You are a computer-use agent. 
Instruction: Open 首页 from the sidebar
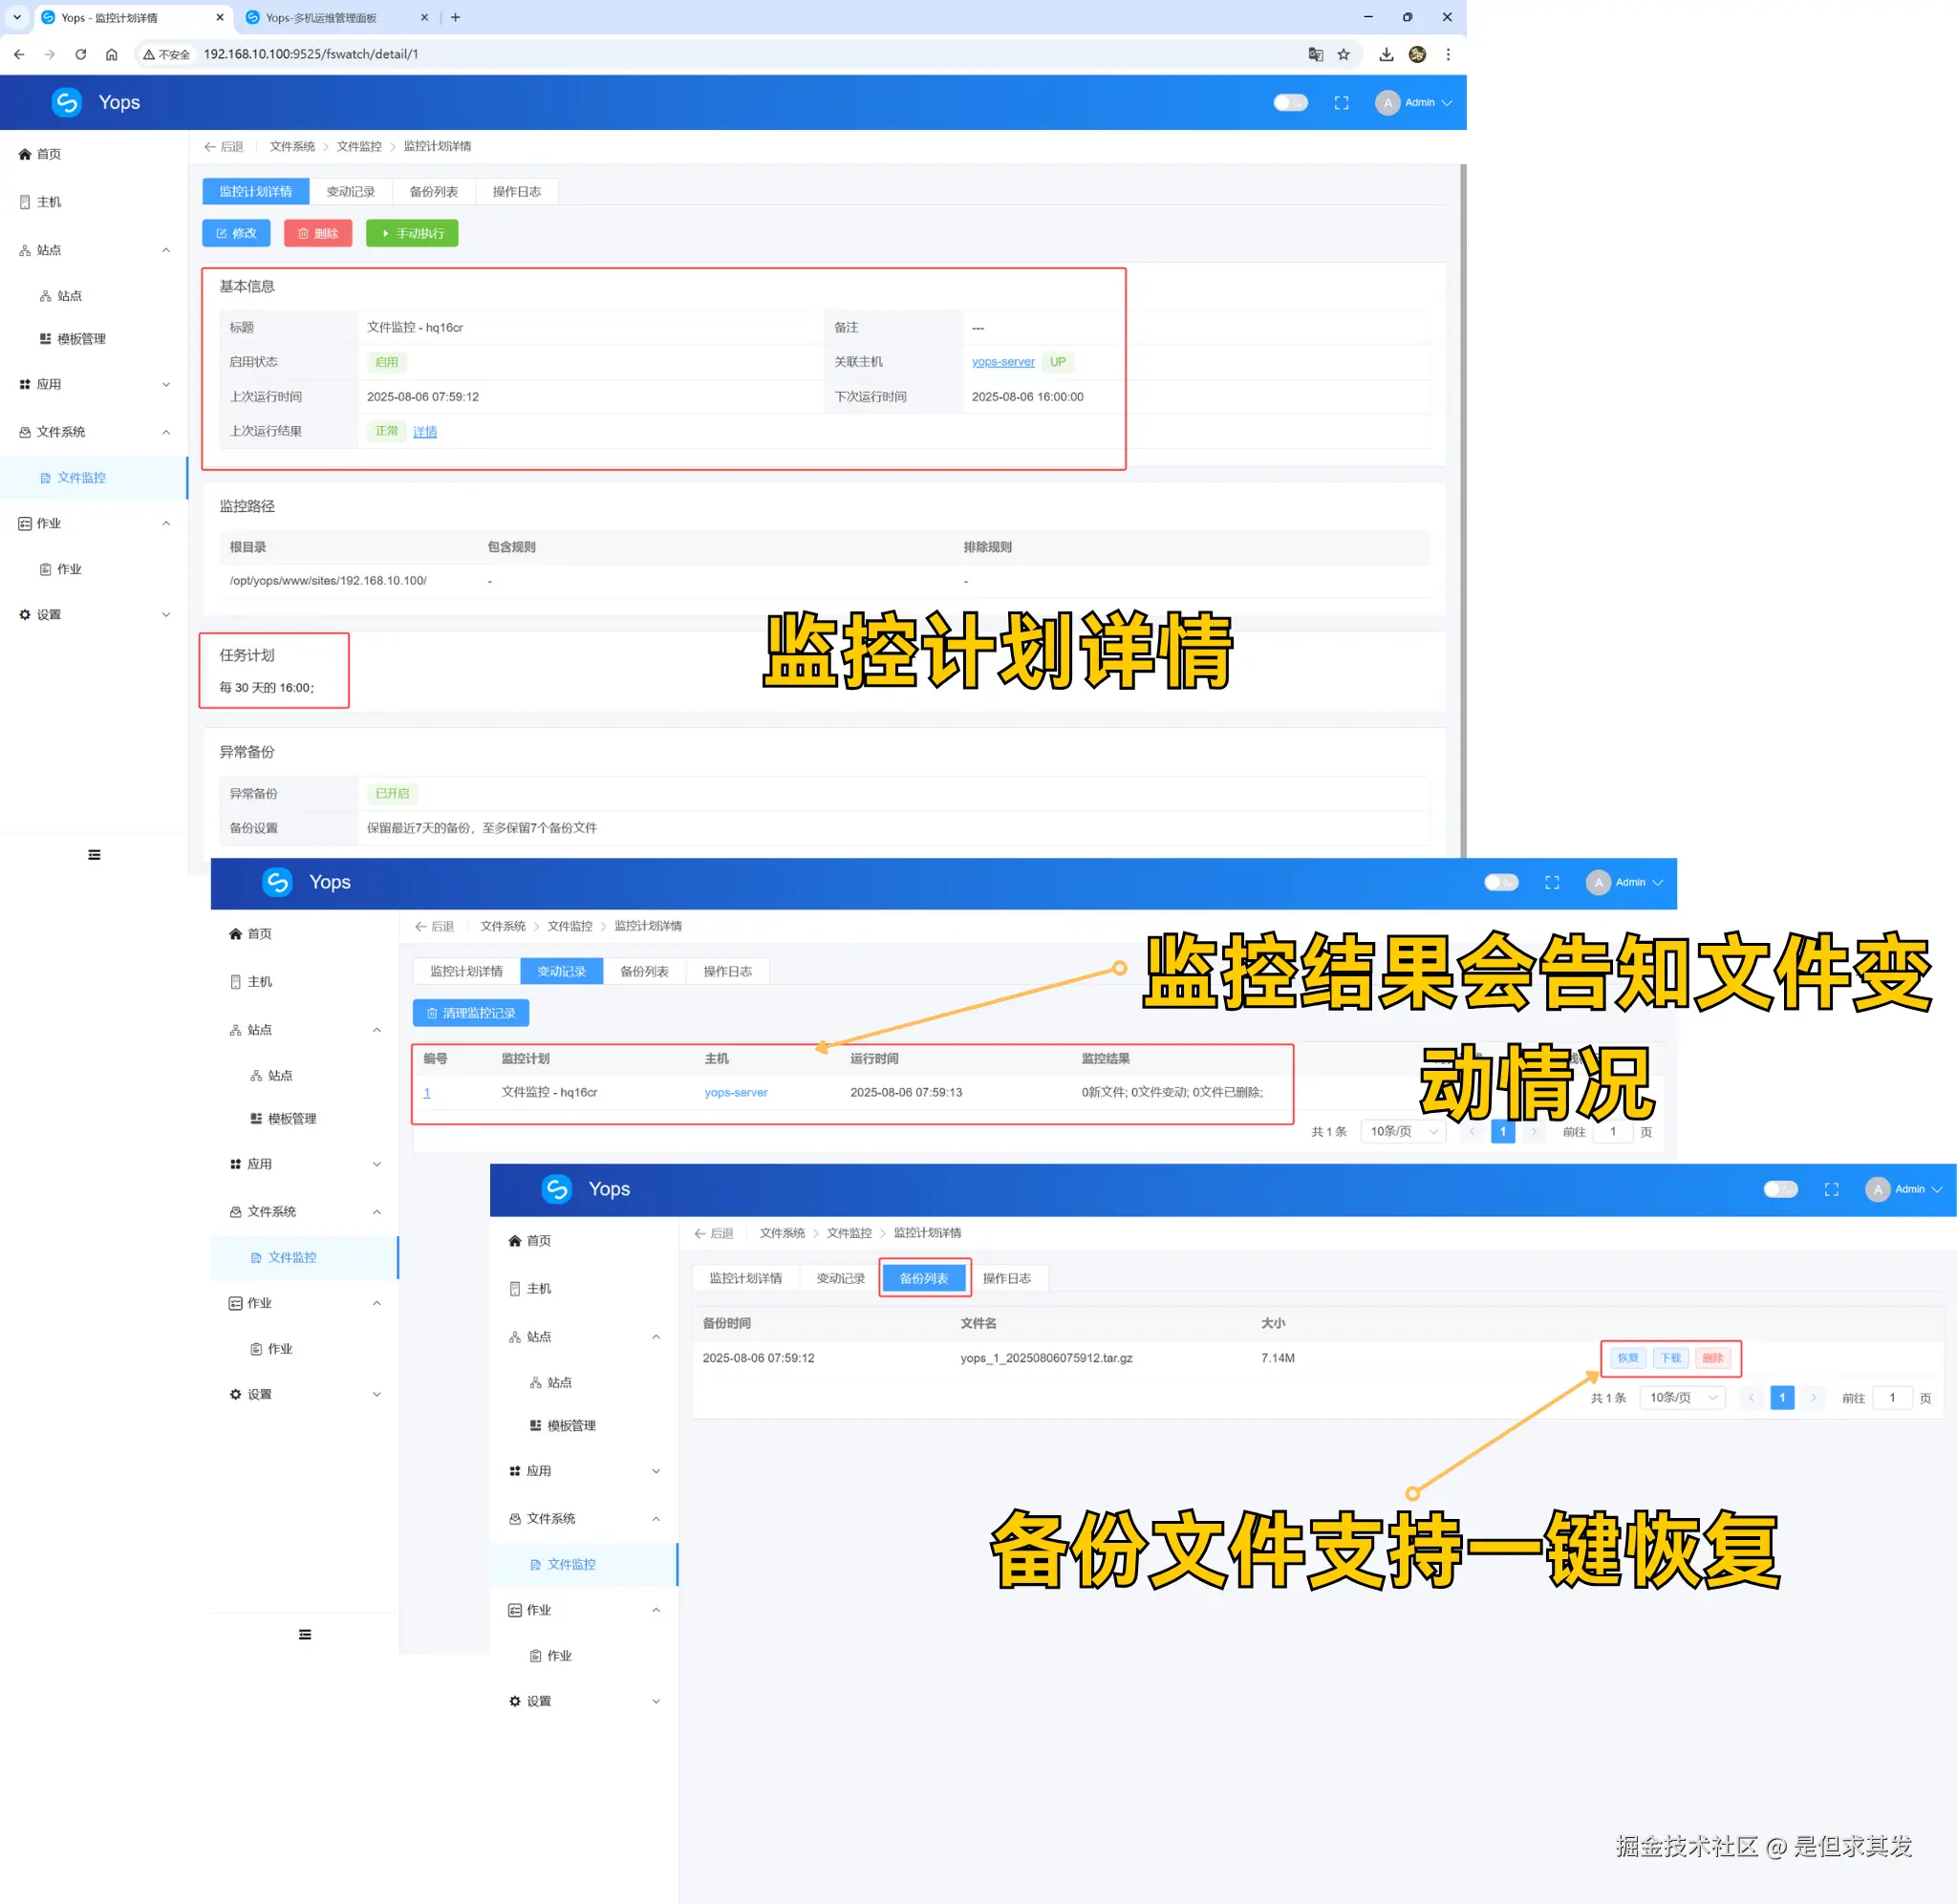47,153
